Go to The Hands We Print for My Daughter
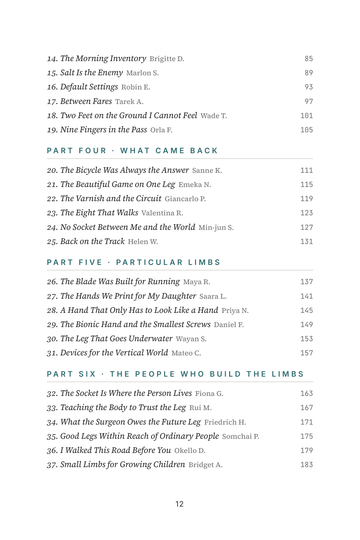360x540 pixels. tap(179, 296)
